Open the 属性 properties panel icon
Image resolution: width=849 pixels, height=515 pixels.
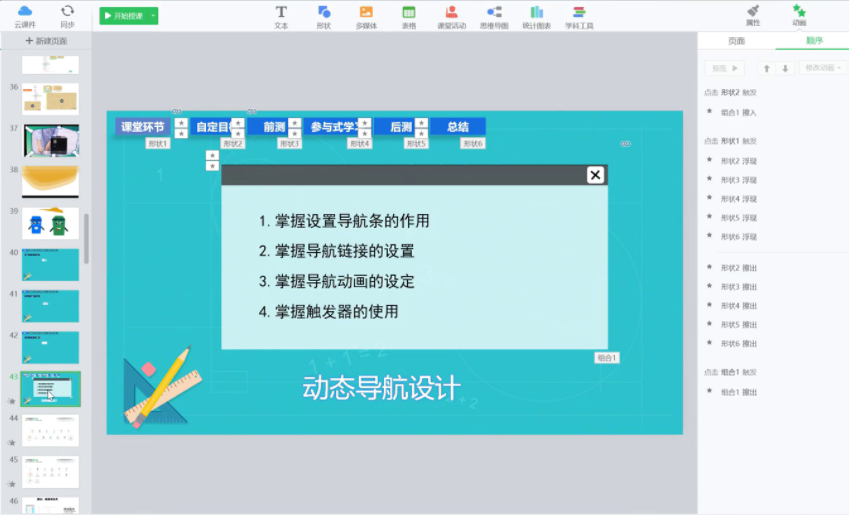coord(753,15)
